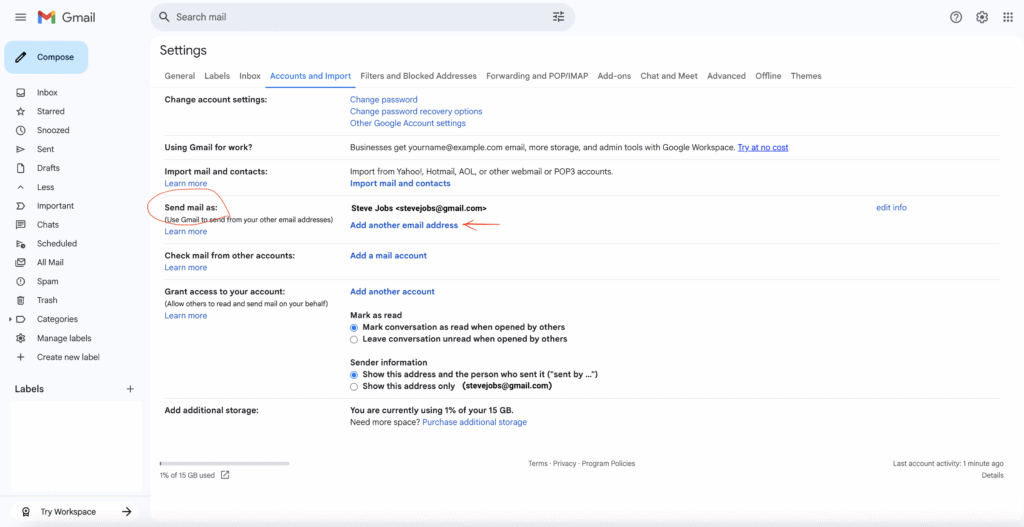Click Add a mail account
The image size is (1024, 527).
click(x=389, y=256)
